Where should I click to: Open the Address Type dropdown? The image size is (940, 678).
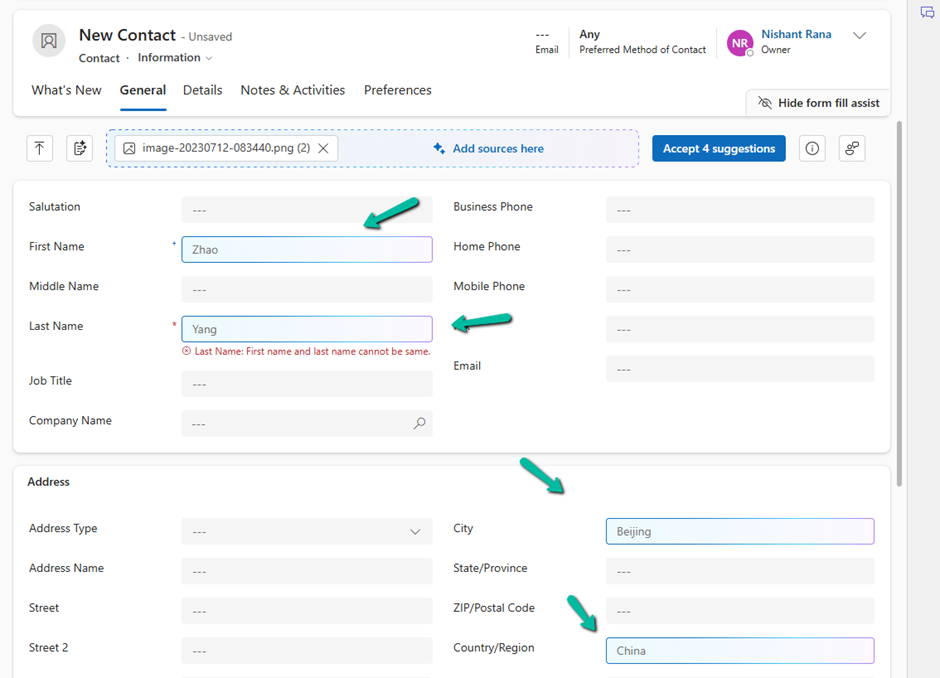click(307, 532)
